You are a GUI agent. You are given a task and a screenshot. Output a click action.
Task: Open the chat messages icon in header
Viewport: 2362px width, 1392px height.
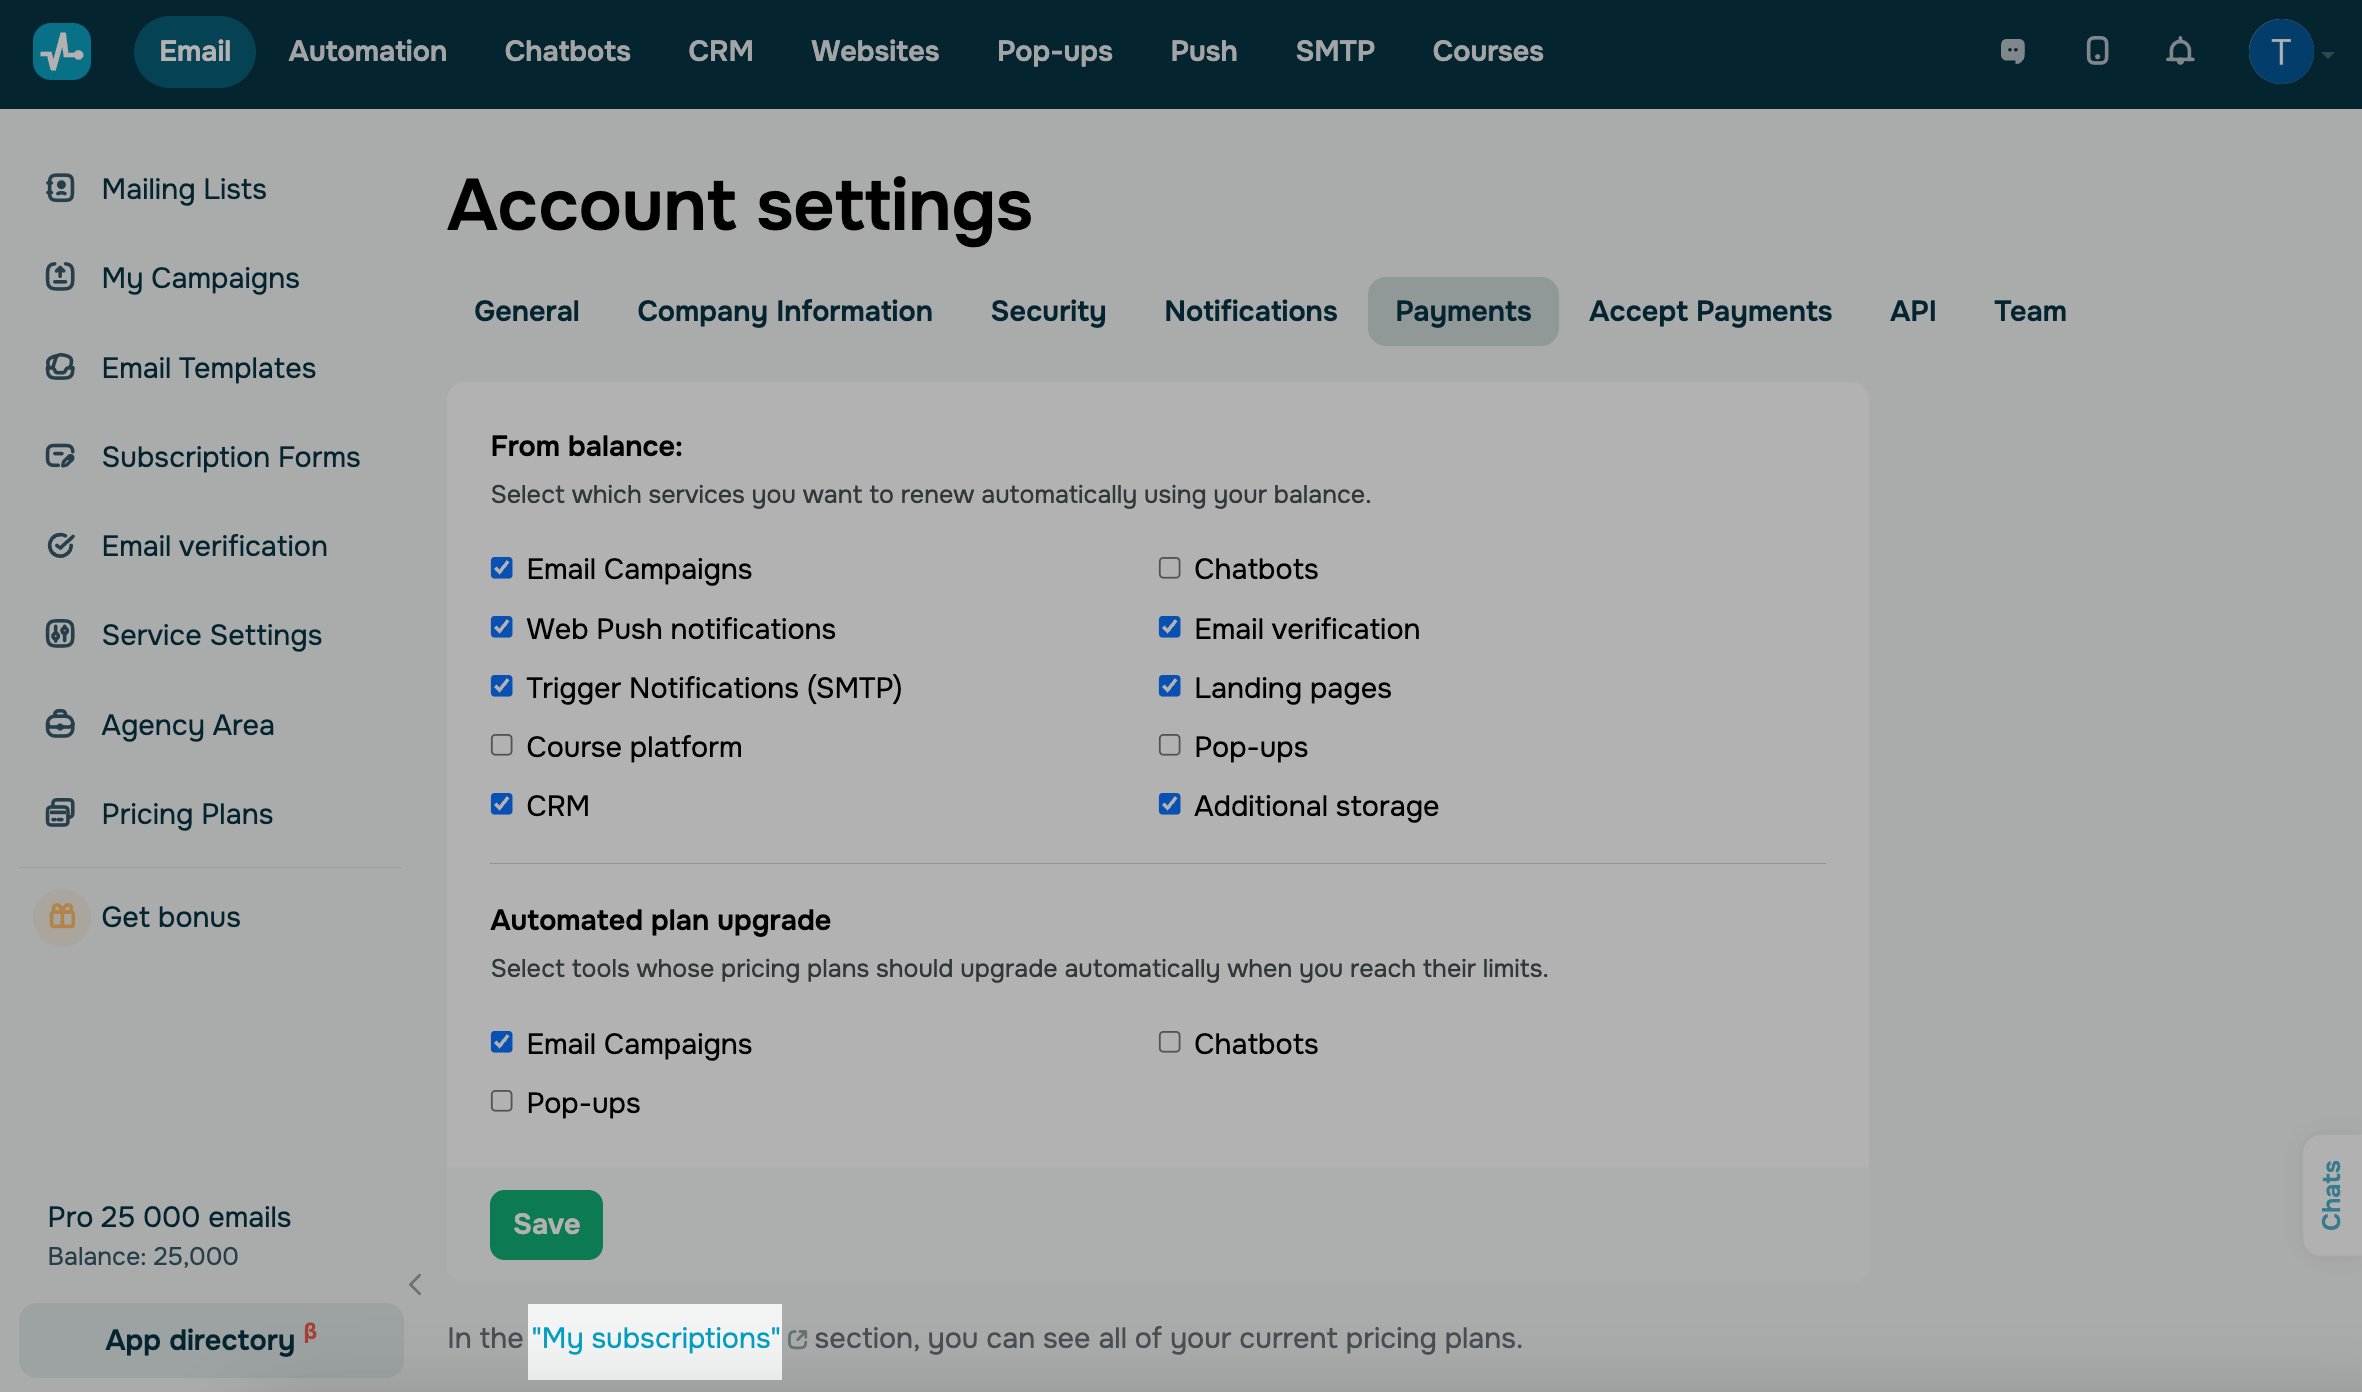tap(2012, 51)
